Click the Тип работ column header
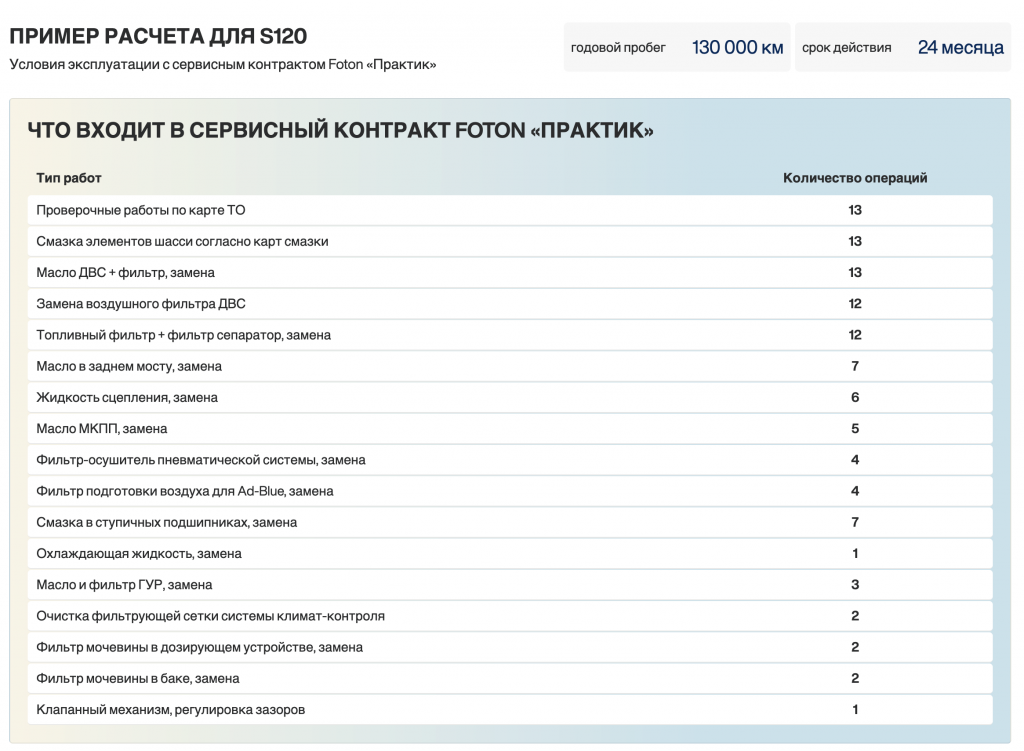Screen dimensions: 1024x751 coord(69,178)
